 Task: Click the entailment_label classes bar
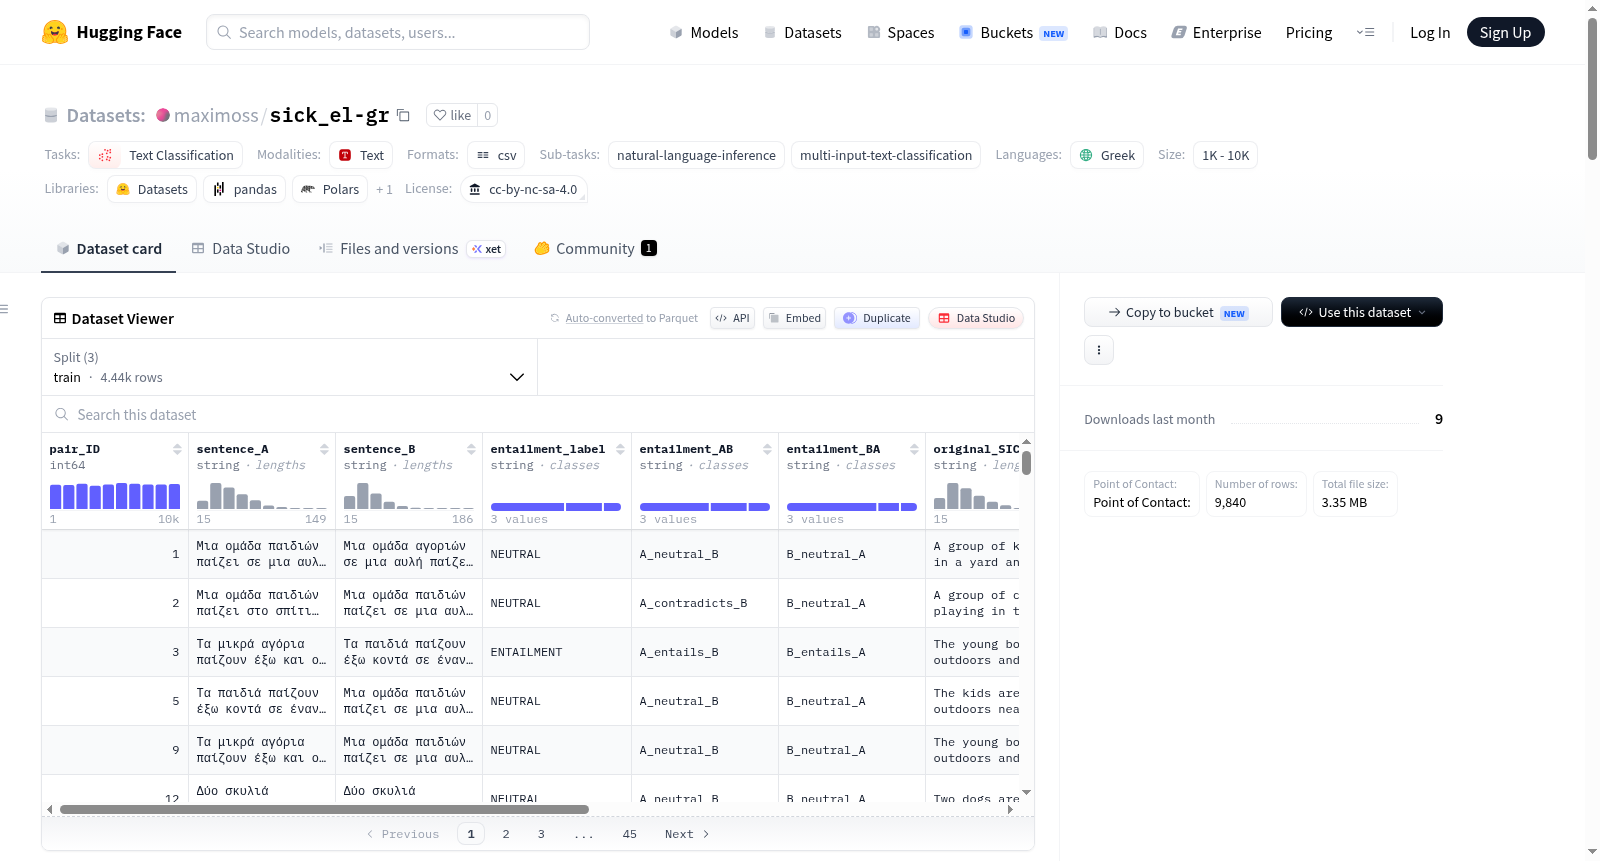click(556, 507)
